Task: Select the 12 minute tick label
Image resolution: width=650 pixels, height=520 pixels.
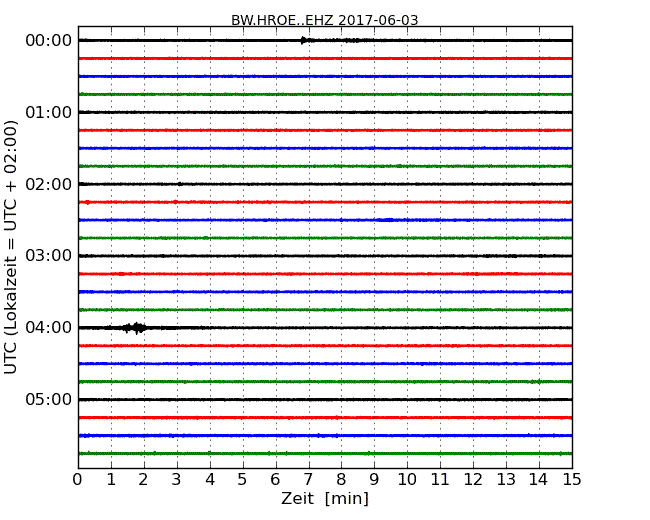Action: 473,479
